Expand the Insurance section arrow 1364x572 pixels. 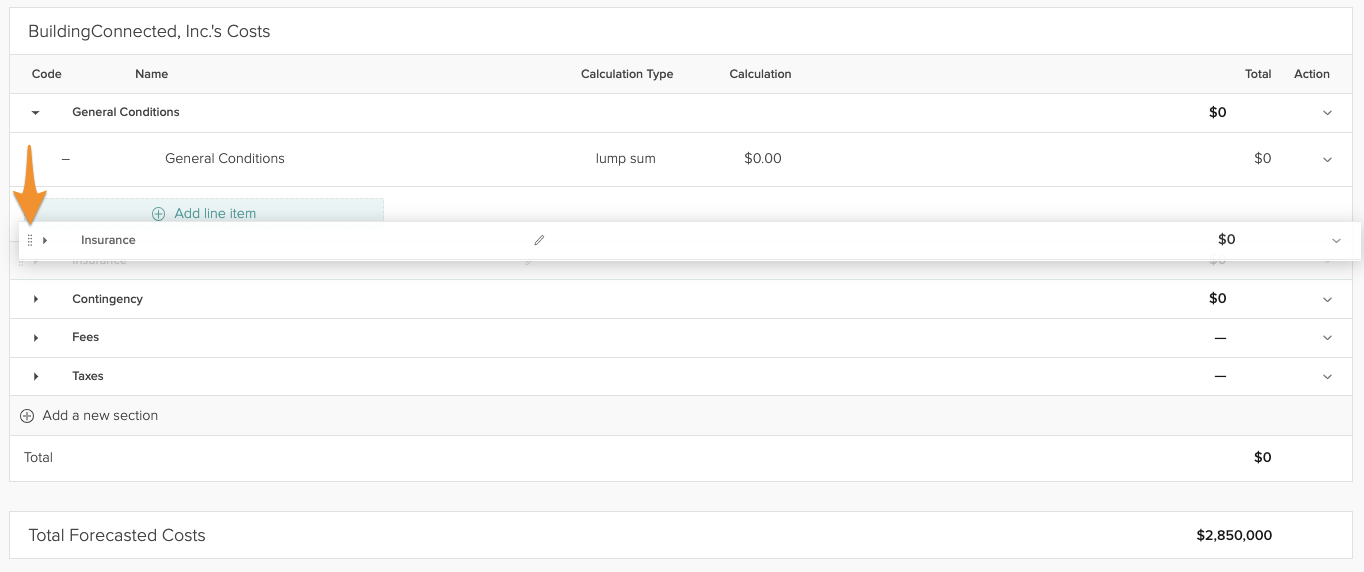pos(45,240)
